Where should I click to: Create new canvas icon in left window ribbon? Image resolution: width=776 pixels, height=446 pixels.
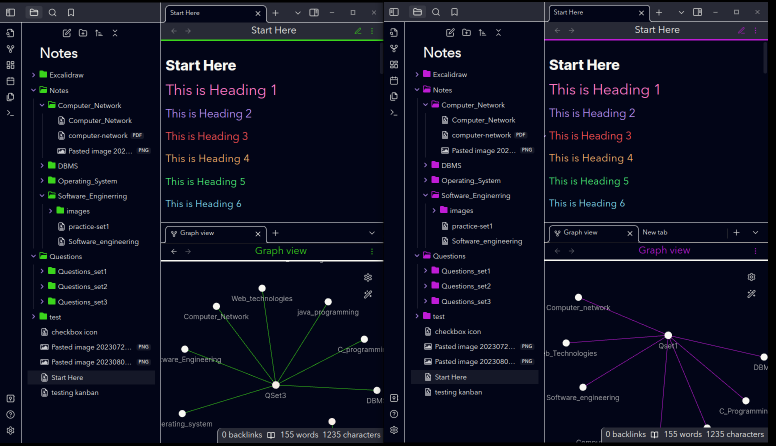10,65
